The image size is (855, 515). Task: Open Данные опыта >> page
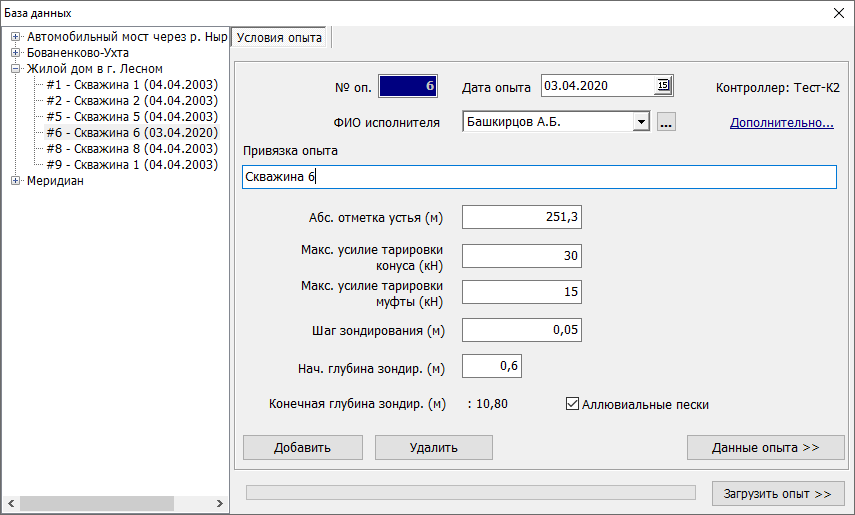click(x=765, y=447)
